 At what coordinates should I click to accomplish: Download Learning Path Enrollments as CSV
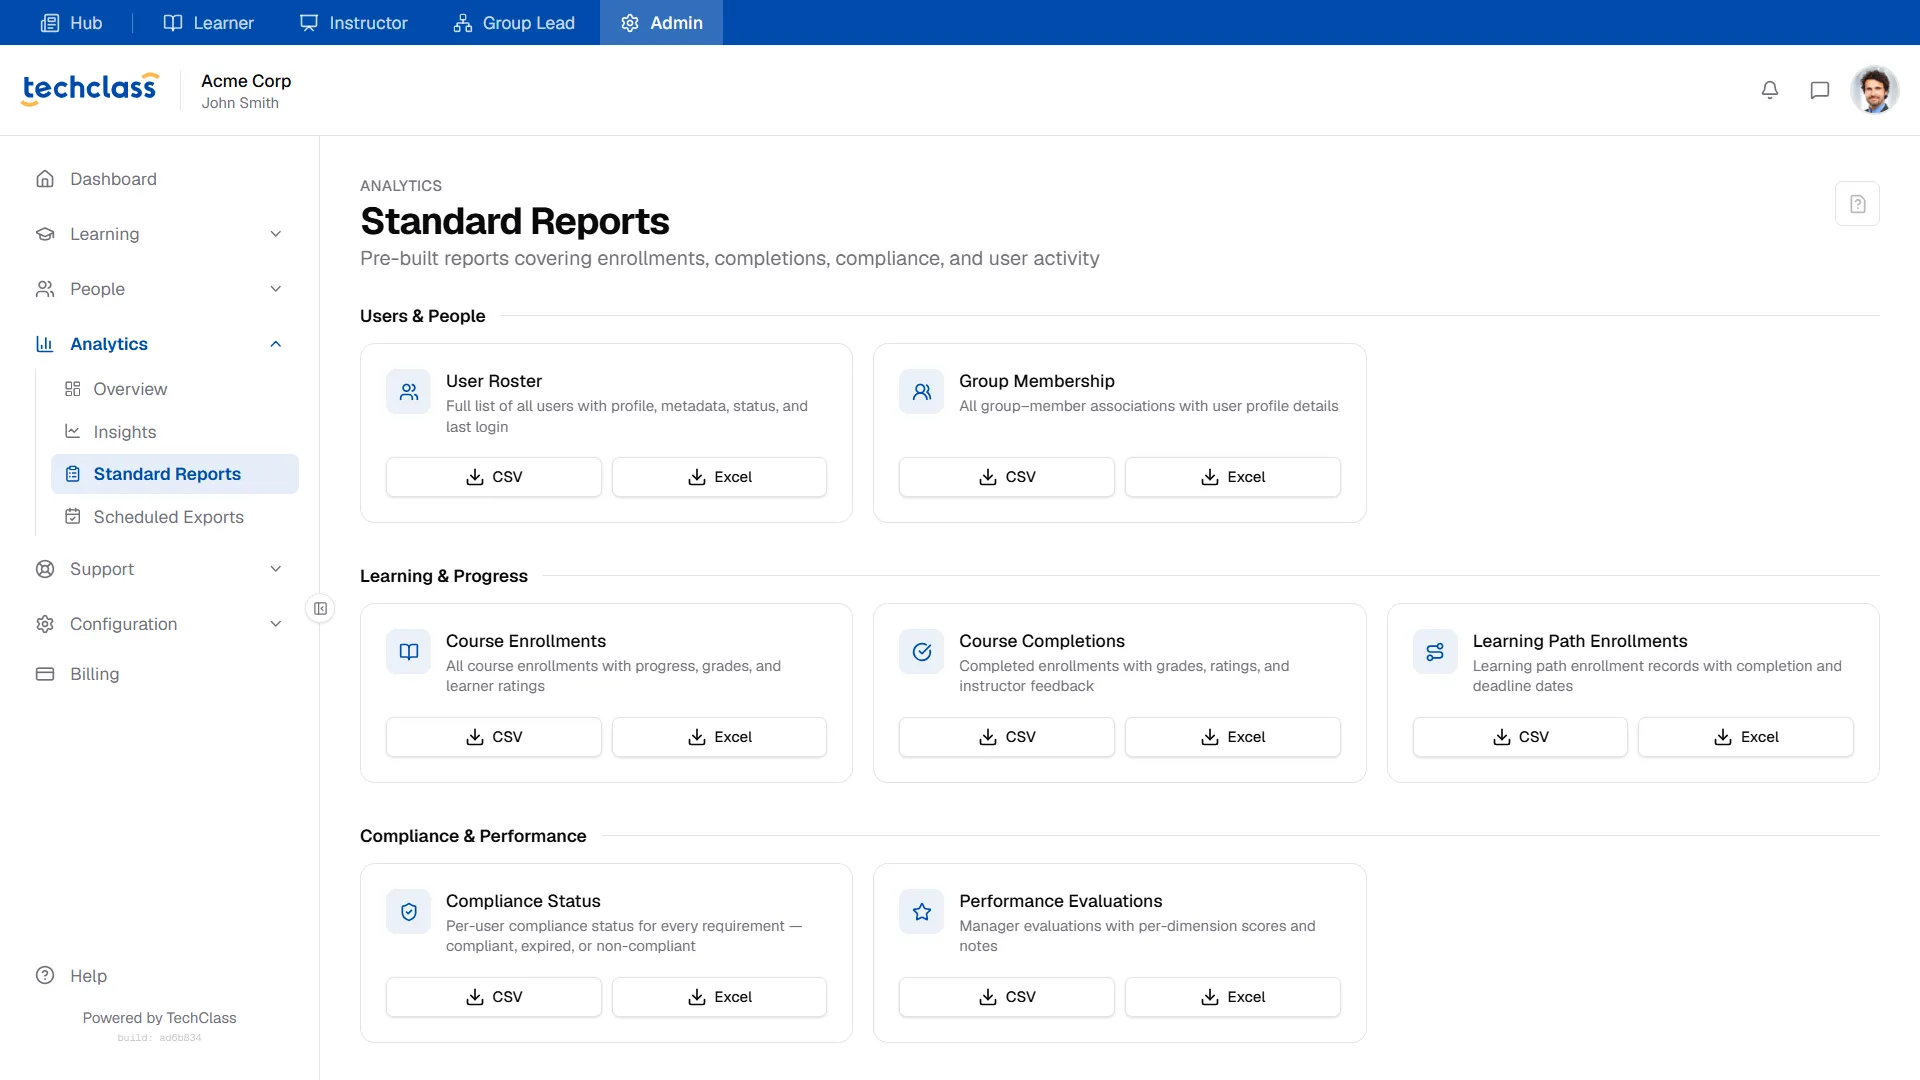point(1520,737)
